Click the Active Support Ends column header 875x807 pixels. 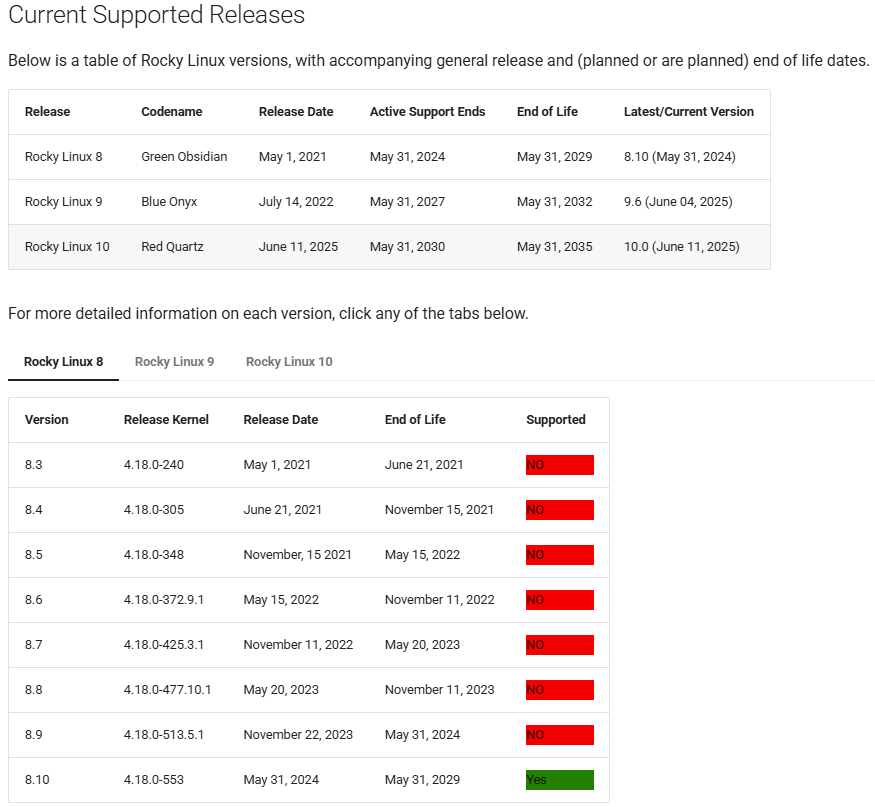[x=427, y=112]
